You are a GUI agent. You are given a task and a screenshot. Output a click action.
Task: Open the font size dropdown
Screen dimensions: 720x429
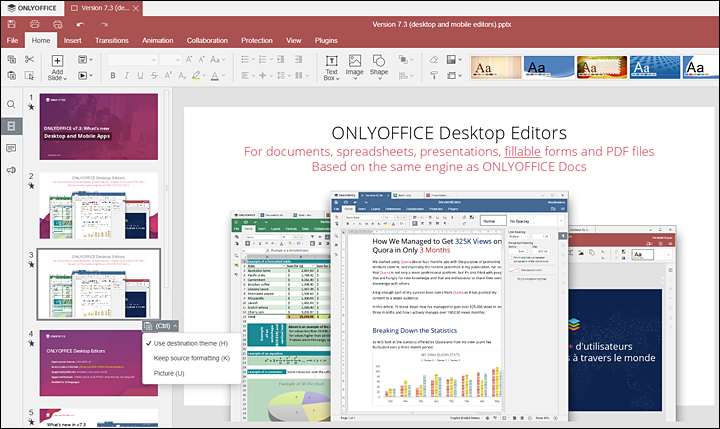click(x=178, y=60)
